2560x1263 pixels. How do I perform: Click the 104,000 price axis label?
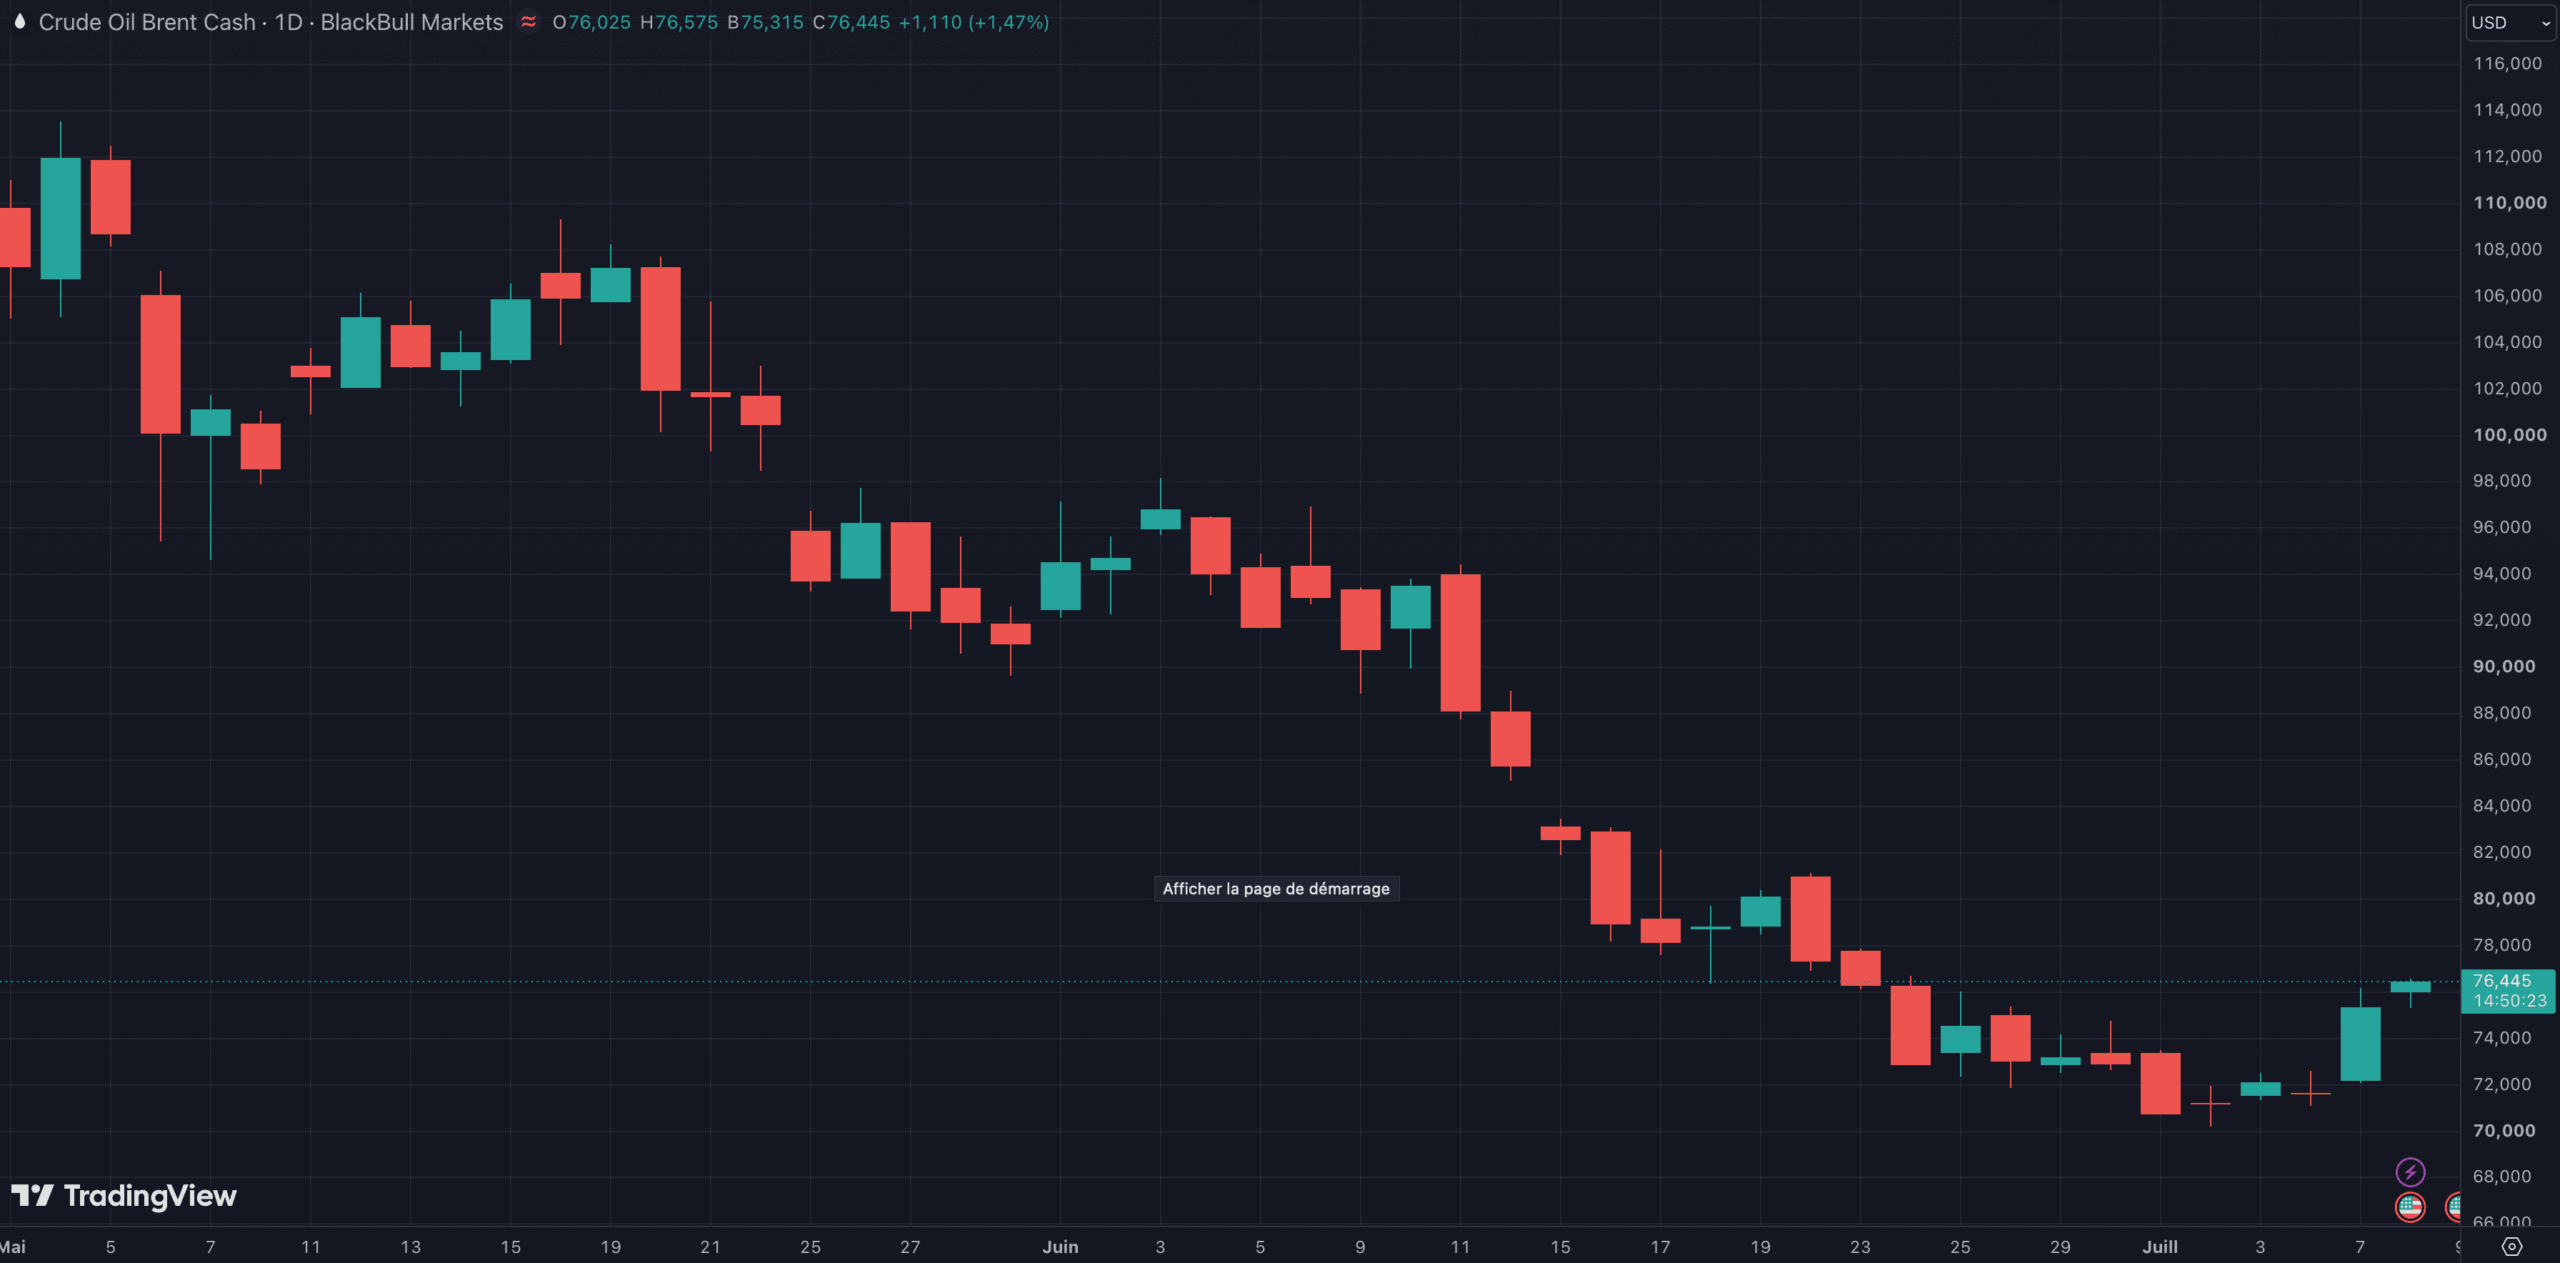[x=2507, y=342]
